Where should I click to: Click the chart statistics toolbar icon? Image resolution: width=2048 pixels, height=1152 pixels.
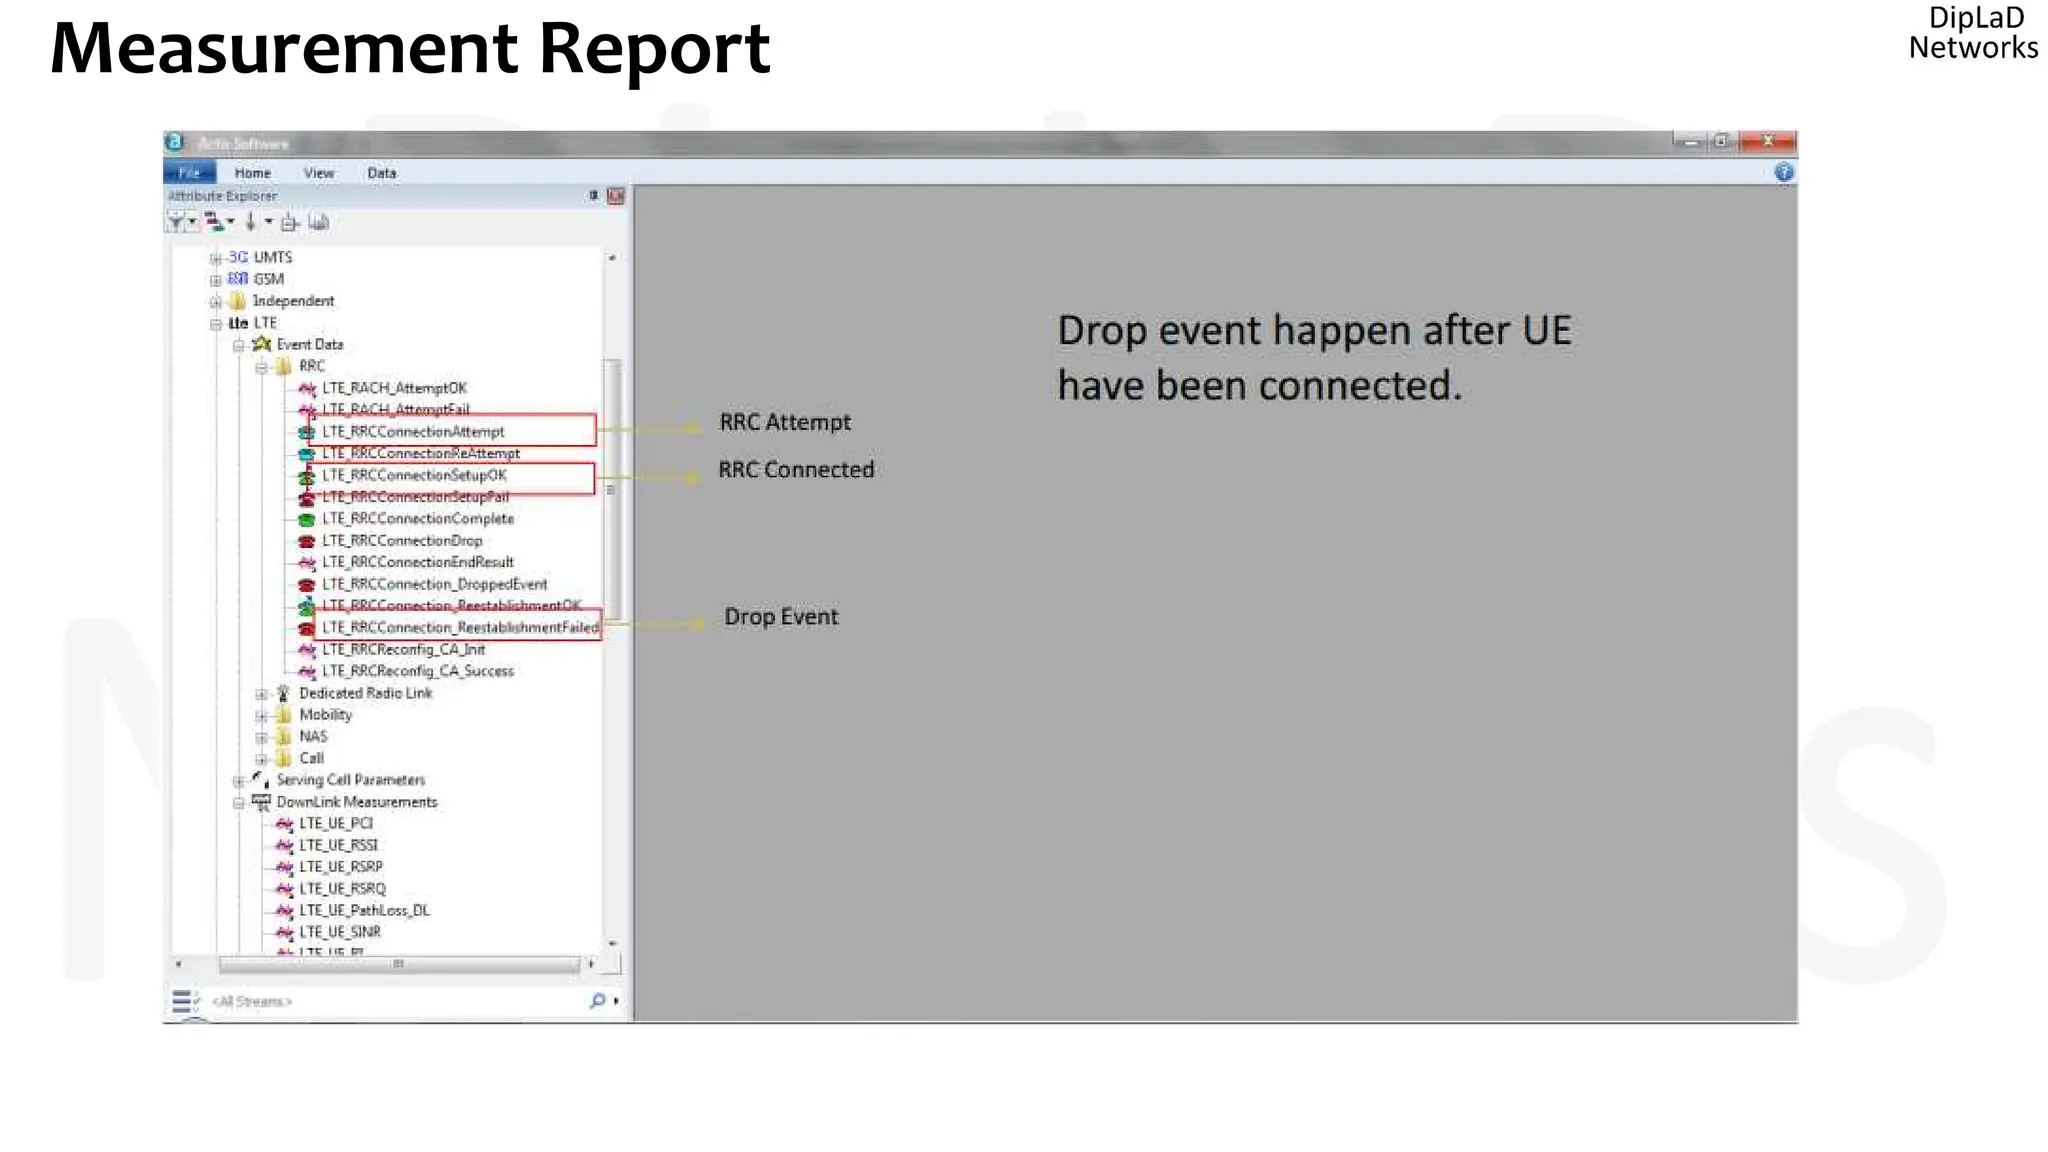pos(318,221)
